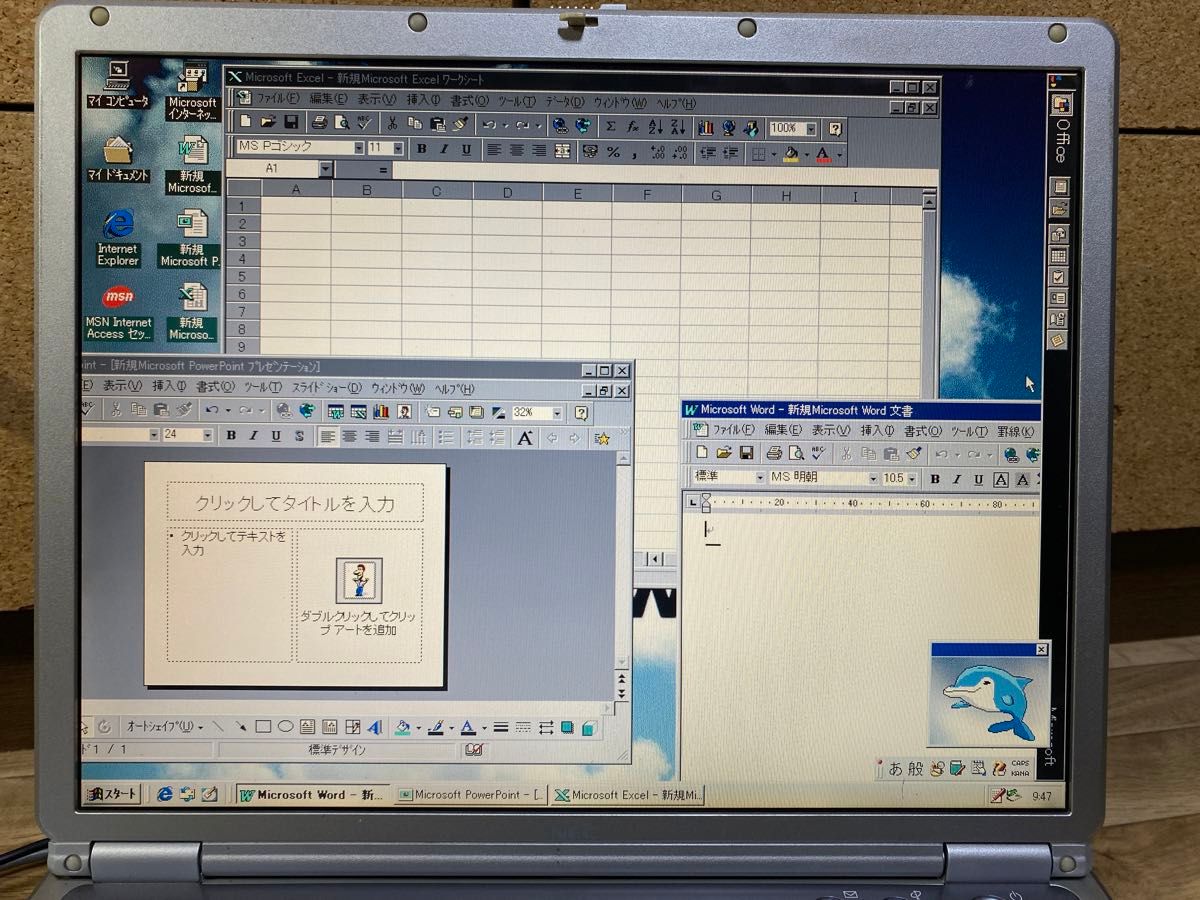Click Increase Decimal icon in Excel
Screen dimensions: 1200x900
click(x=657, y=153)
